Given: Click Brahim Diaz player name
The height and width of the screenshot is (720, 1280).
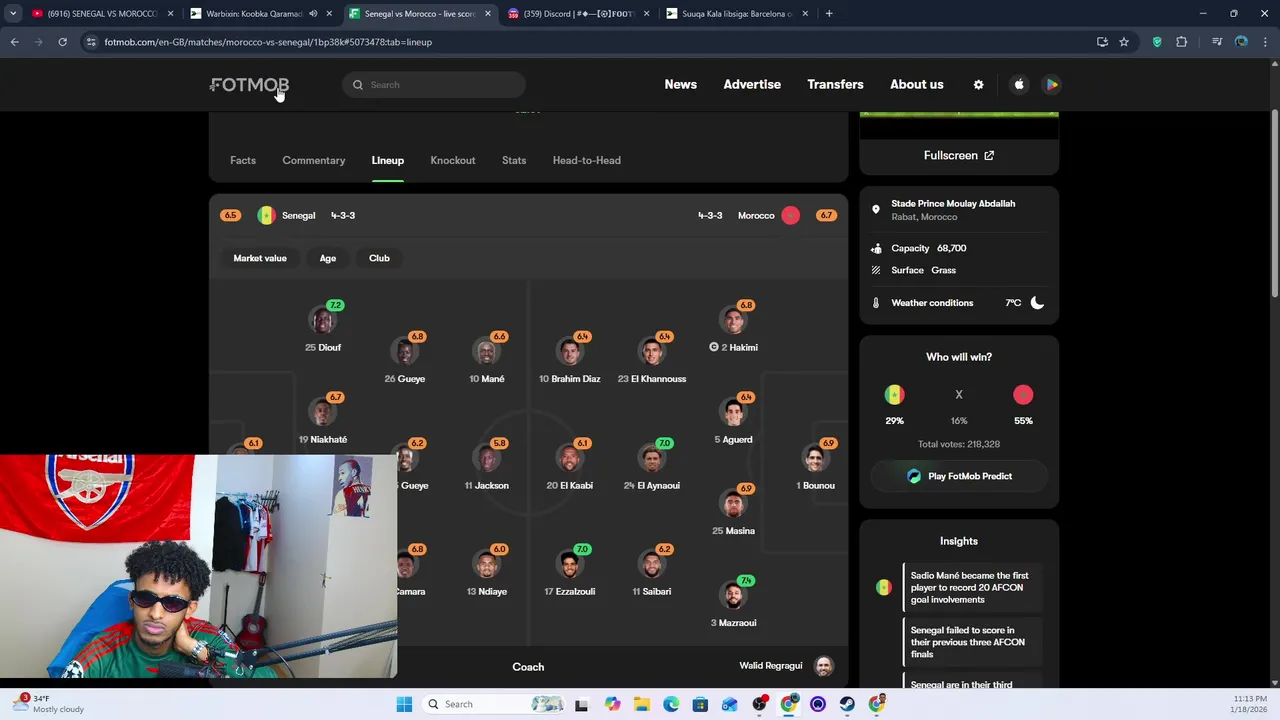Looking at the screenshot, I should click(570, 379).
